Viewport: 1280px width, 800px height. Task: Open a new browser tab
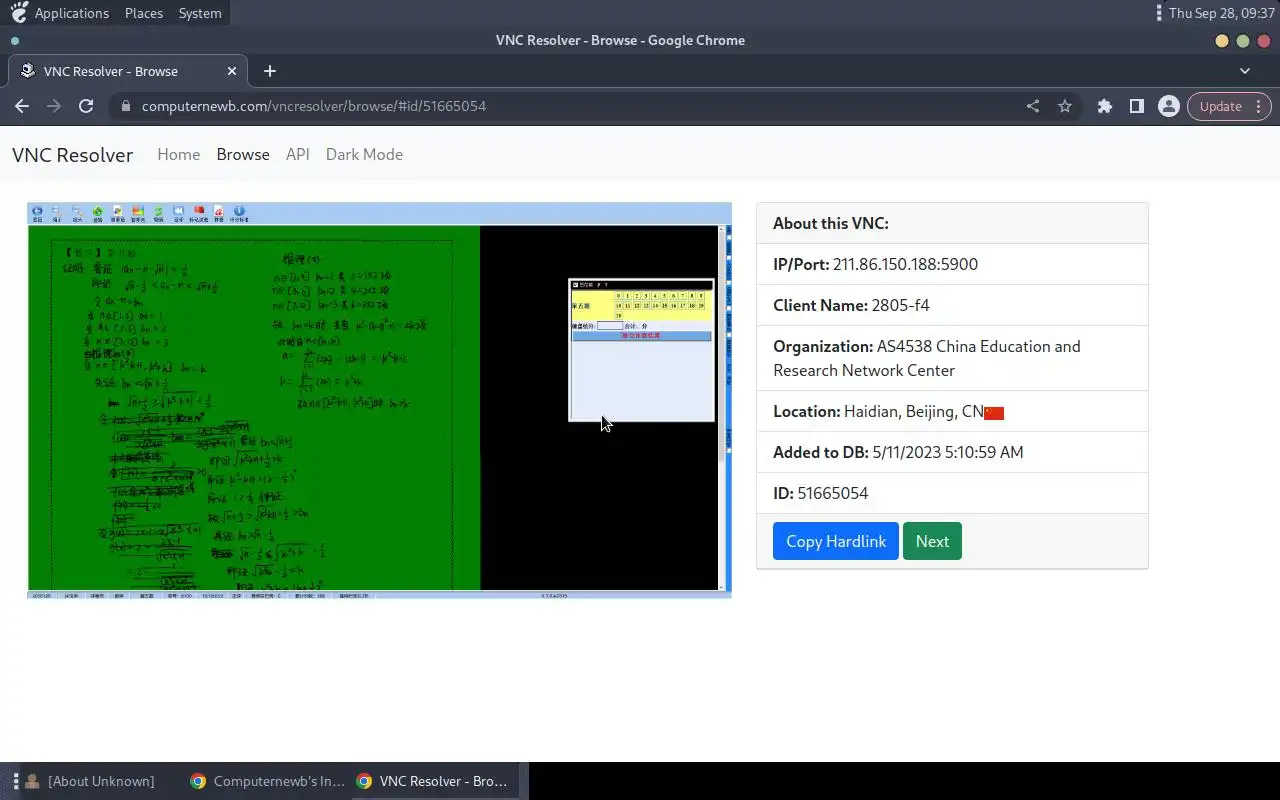[x=270, y=71]
